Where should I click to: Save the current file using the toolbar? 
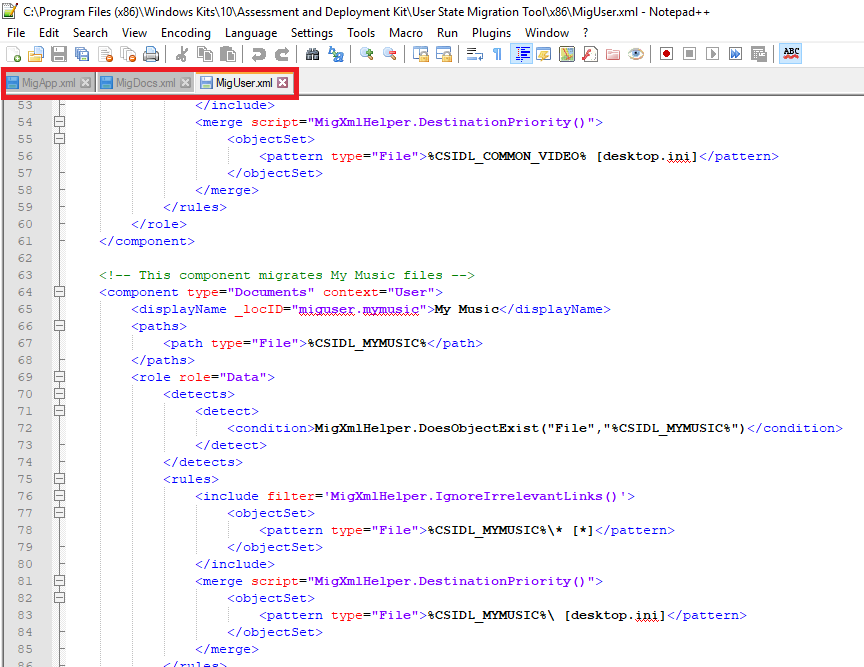59,54
